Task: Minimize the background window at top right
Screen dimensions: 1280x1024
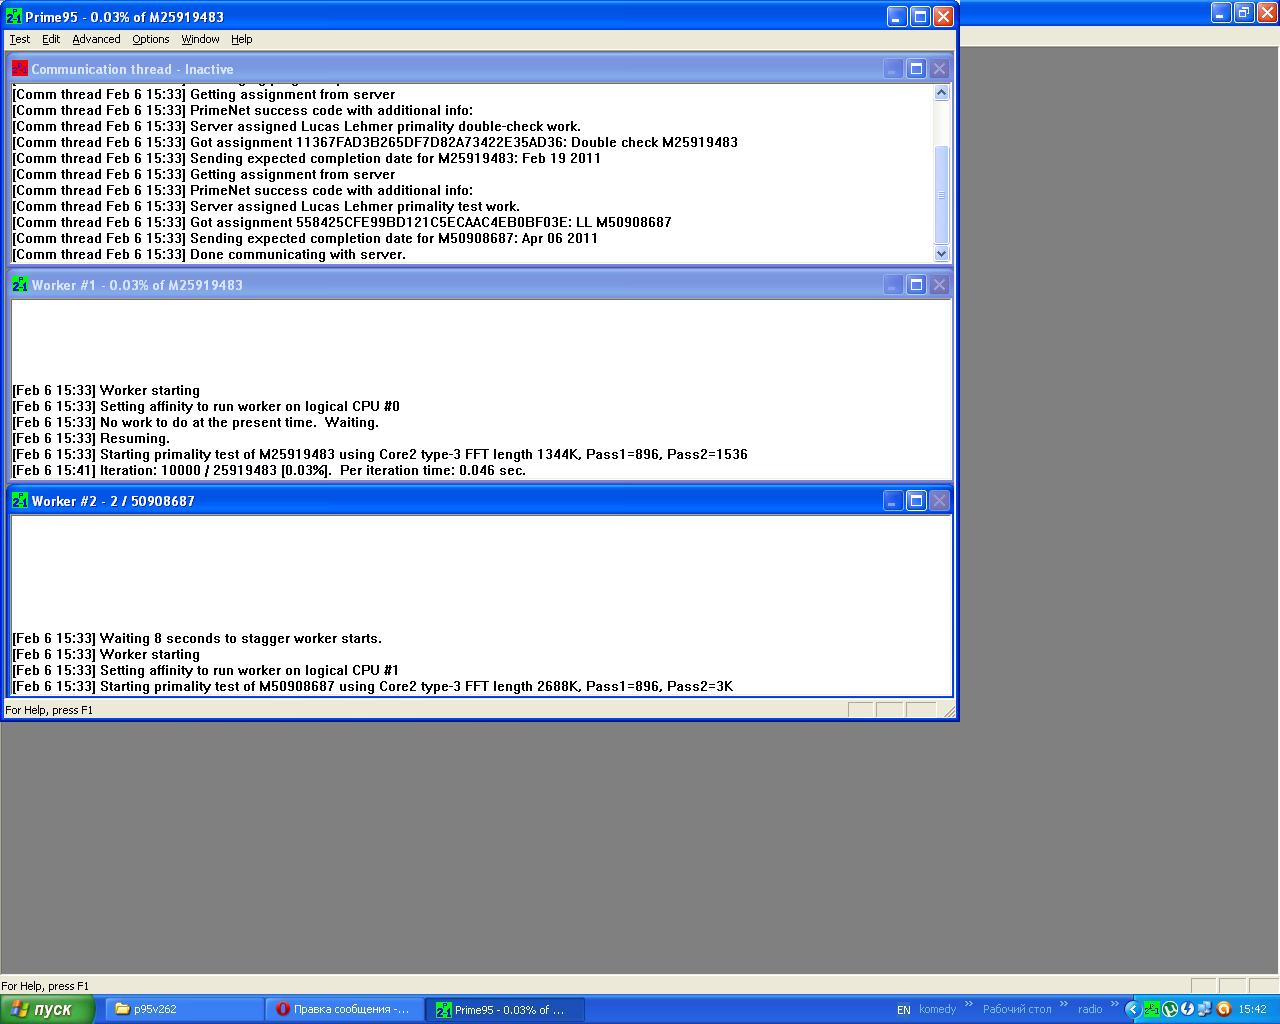Action: (1221, 13)
